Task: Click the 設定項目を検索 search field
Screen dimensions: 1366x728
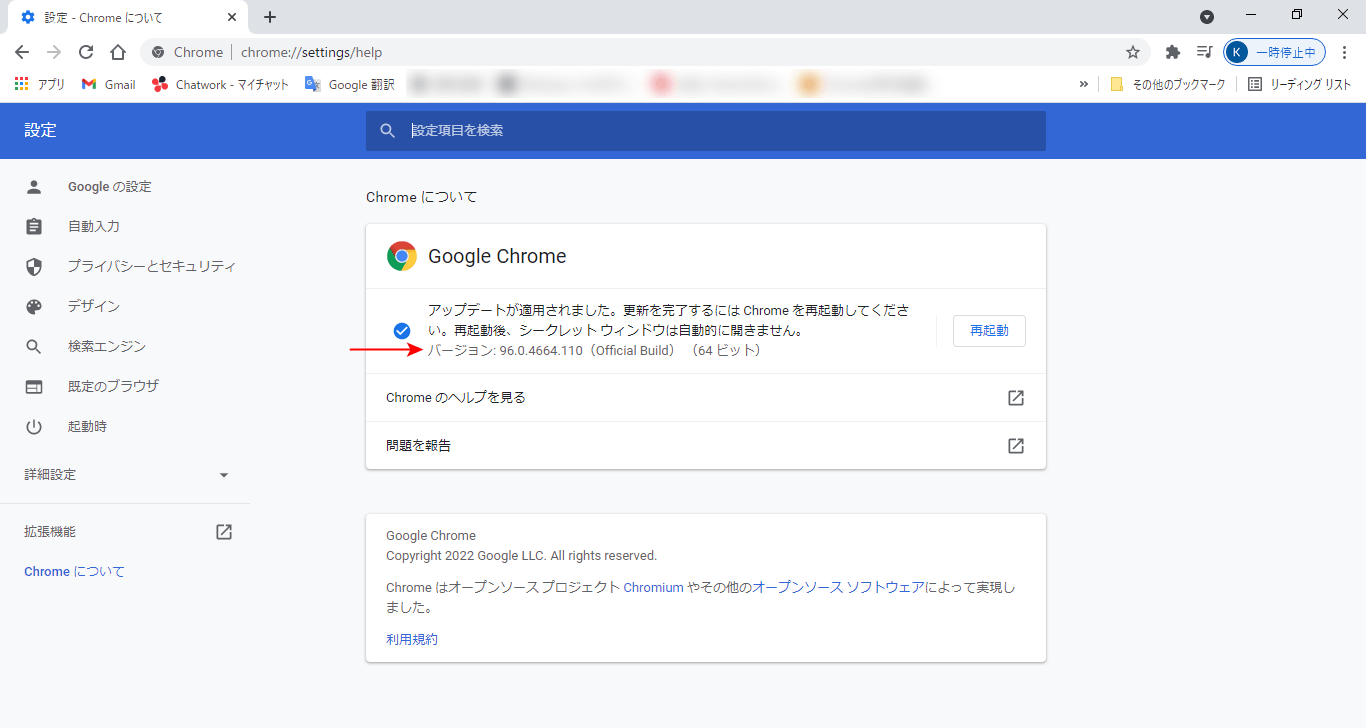Action: click(706, 131)
